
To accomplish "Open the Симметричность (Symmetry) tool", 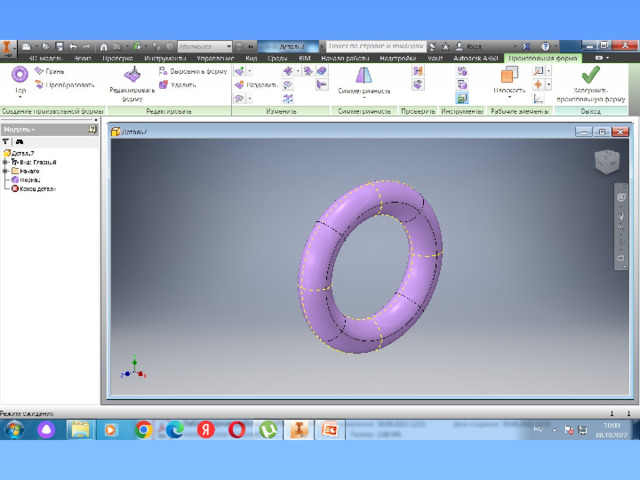I will click(362, 80).
